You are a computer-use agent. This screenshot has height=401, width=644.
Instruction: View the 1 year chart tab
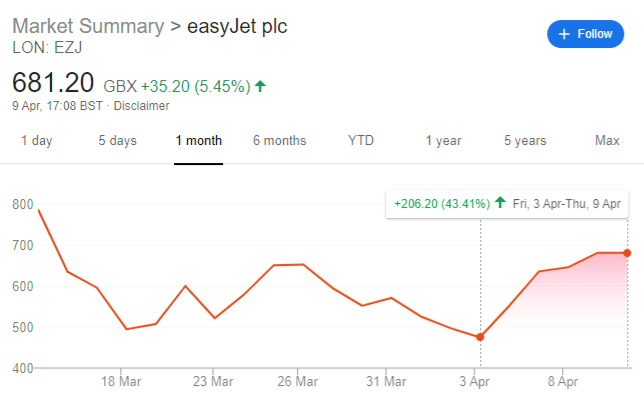tap(443, 141)
